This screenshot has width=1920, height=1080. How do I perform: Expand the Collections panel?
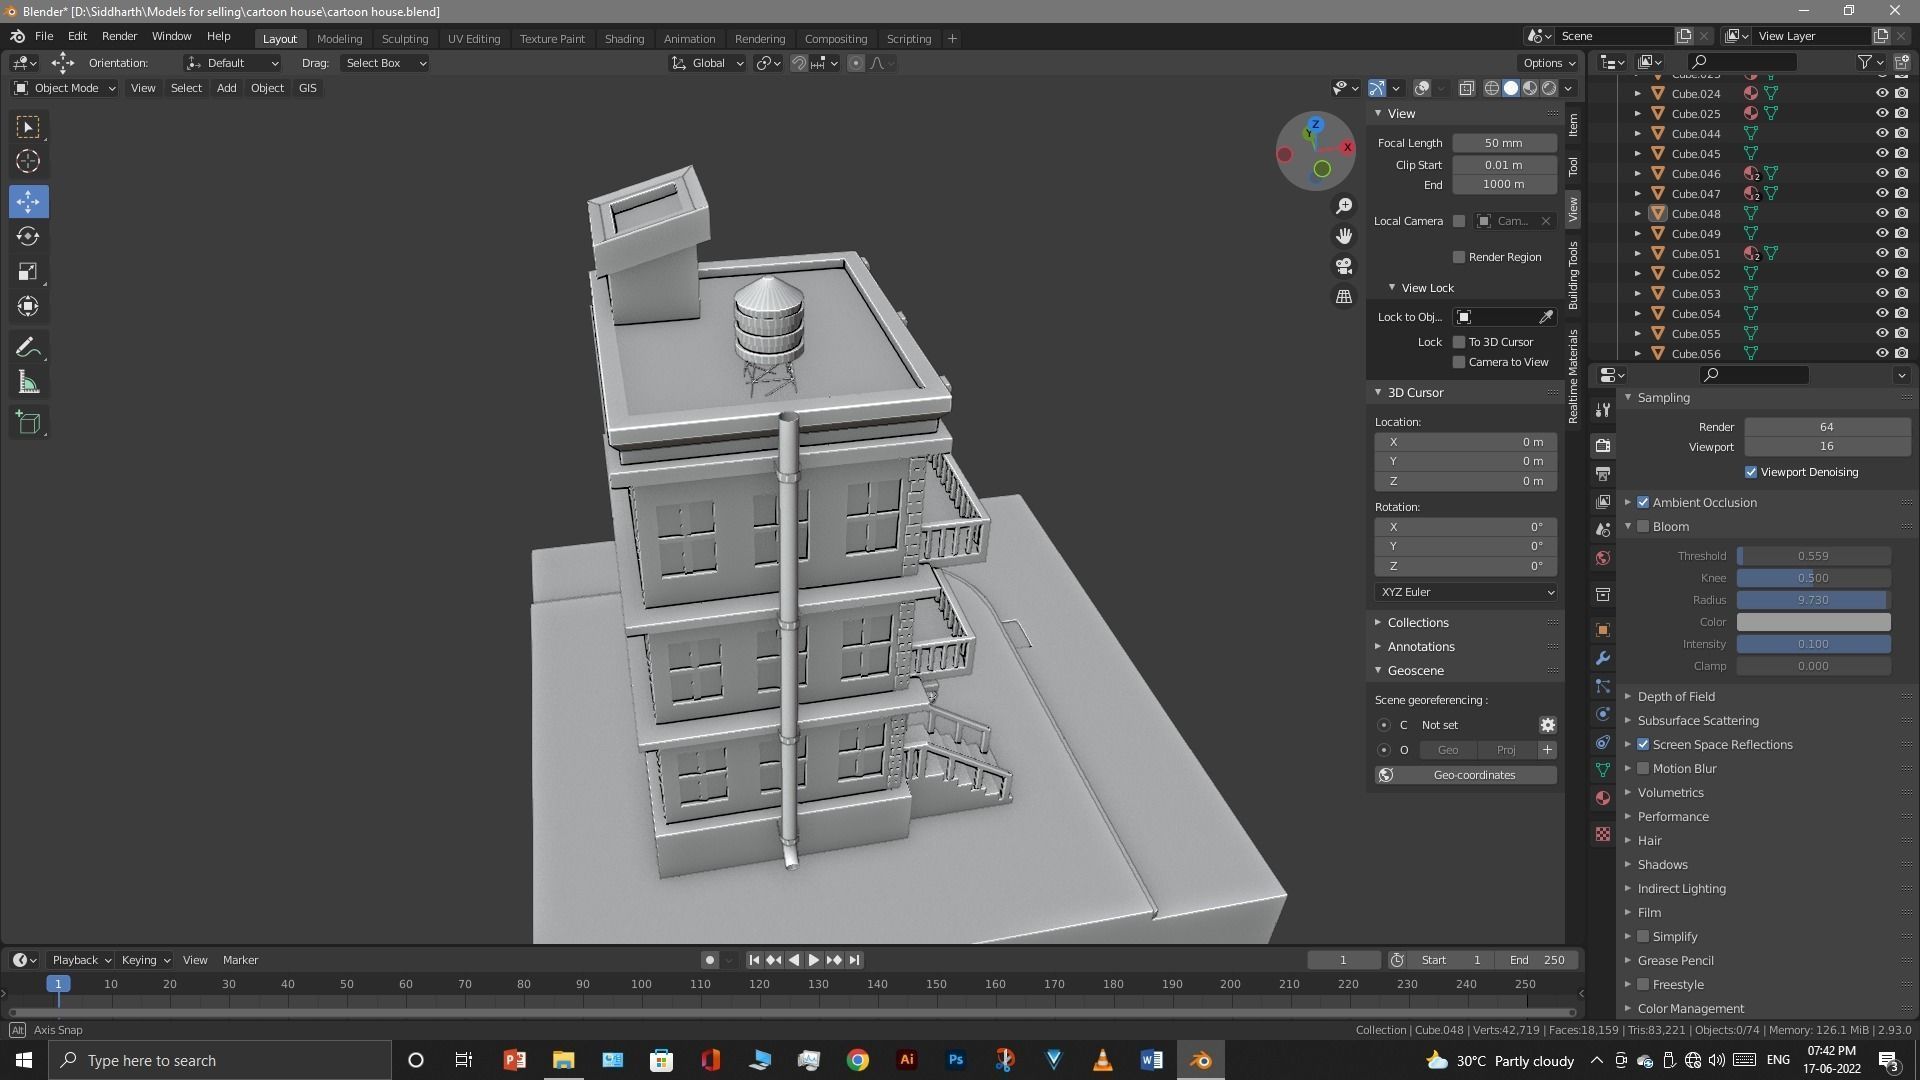point(1417,623)
